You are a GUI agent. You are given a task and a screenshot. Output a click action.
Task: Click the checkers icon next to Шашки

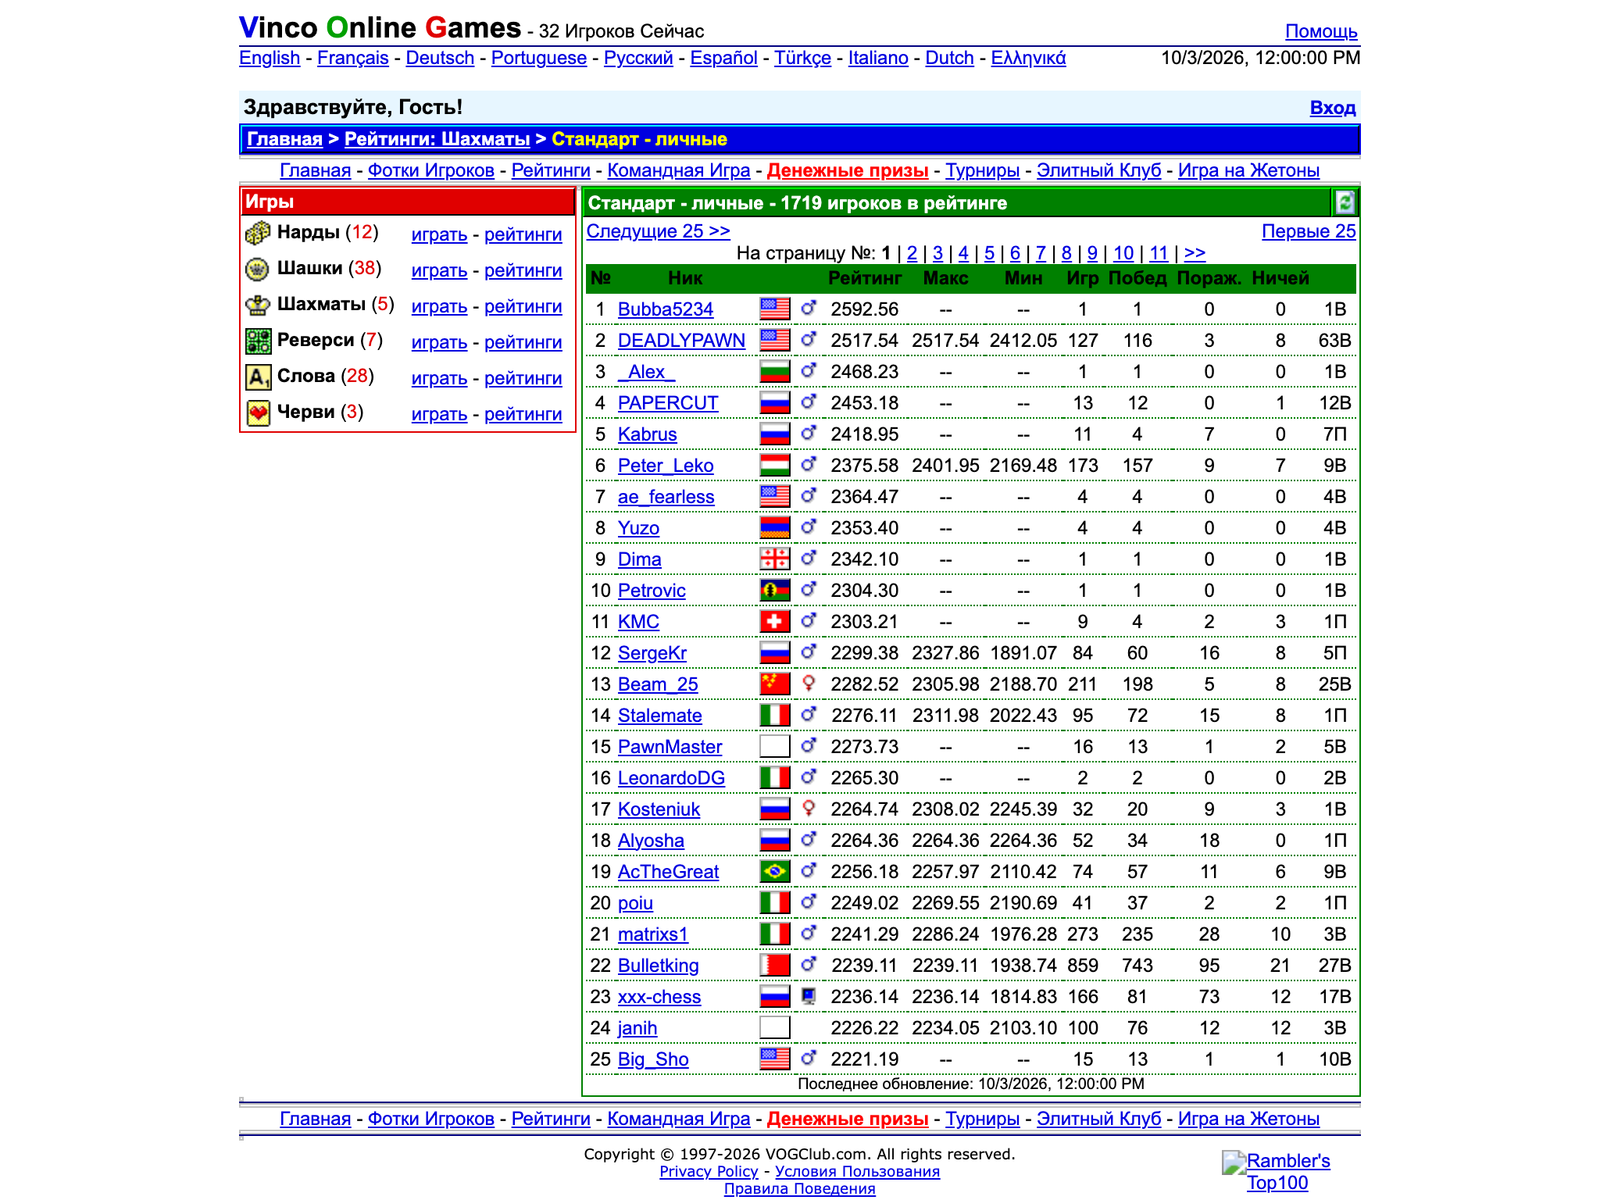[x=258, y=269]
